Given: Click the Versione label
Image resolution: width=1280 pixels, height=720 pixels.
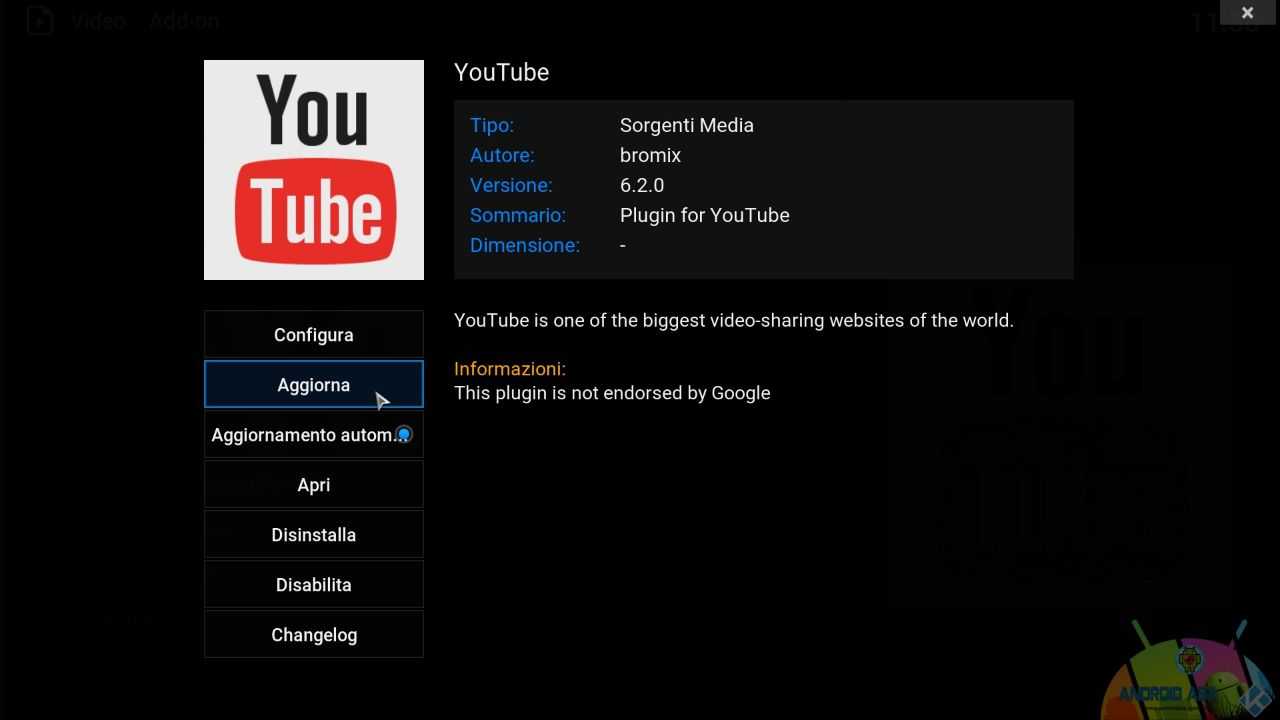Looking at the screenshot, I should pos(511,185).
